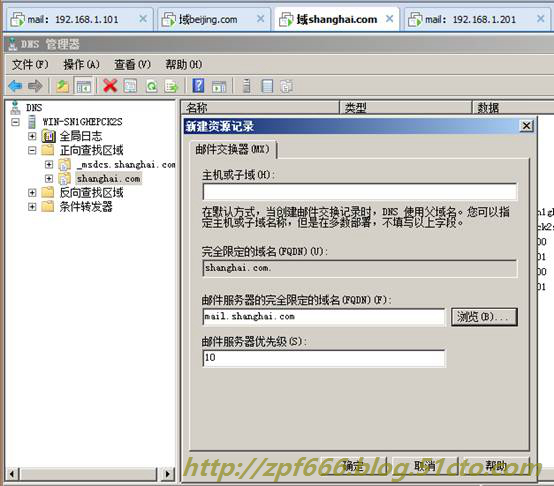Open help via the blue question mark icon
Viewport: 554px width, 486px height.
(x=198, y=85)
